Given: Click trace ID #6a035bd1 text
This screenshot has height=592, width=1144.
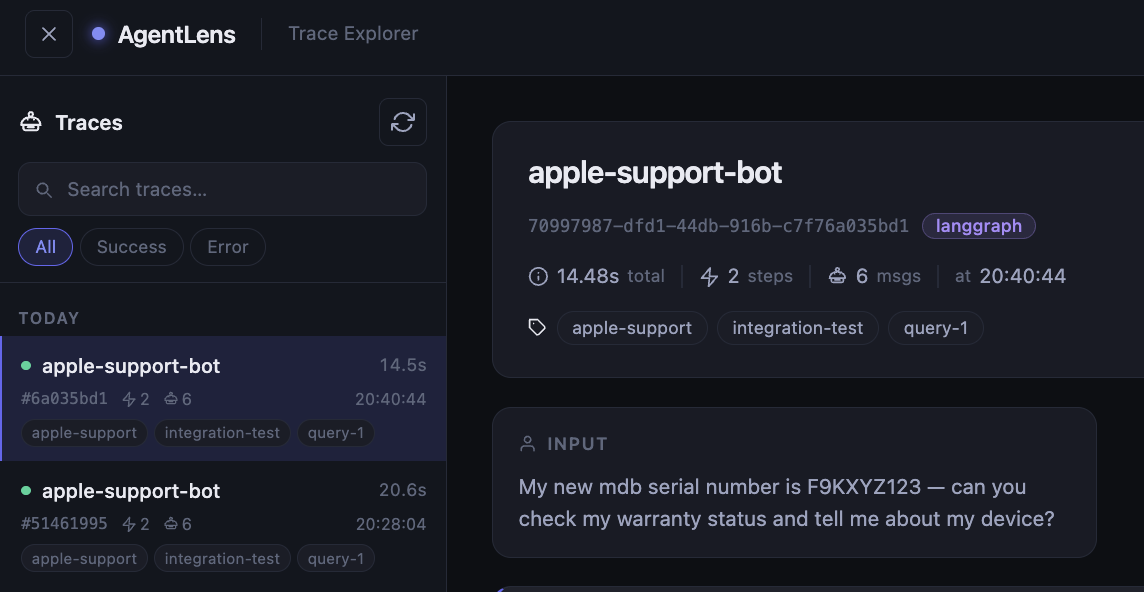Looking at the screenshot, I should [64, 399].
